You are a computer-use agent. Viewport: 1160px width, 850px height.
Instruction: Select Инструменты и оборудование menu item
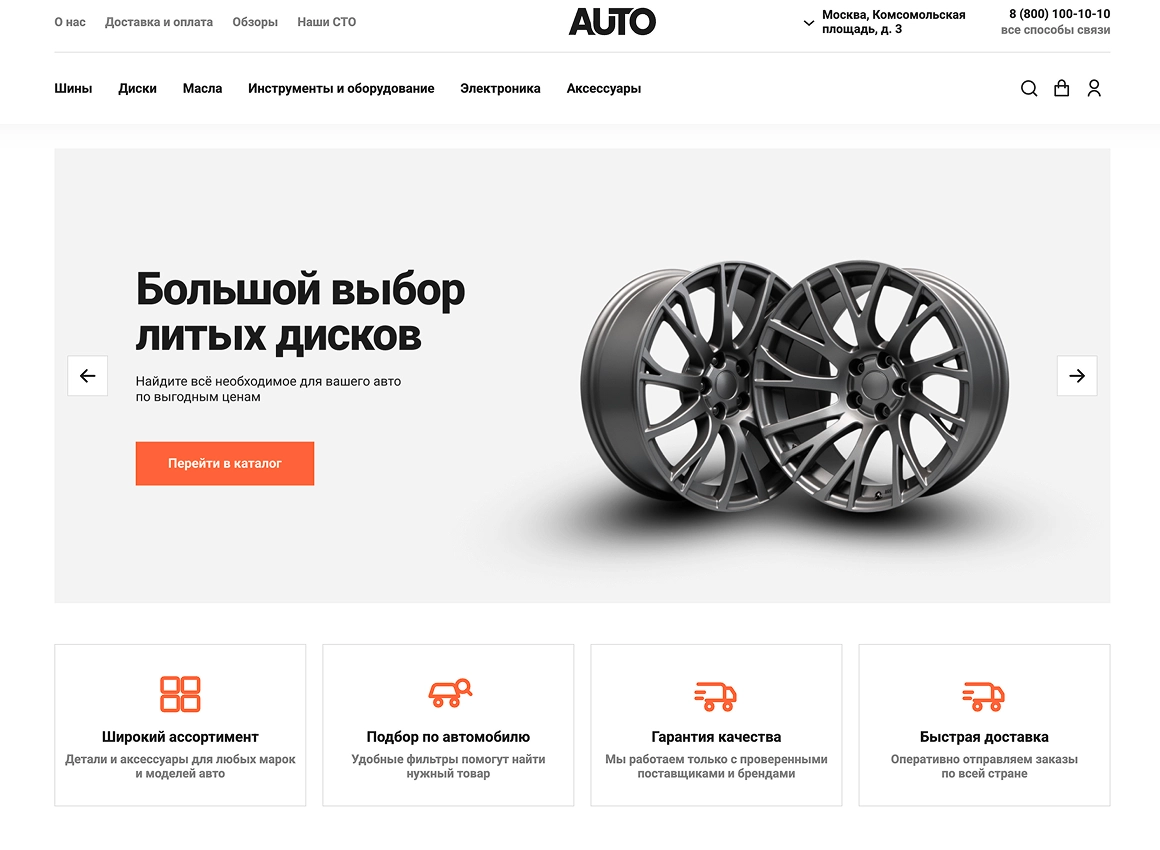pos(341,89)
